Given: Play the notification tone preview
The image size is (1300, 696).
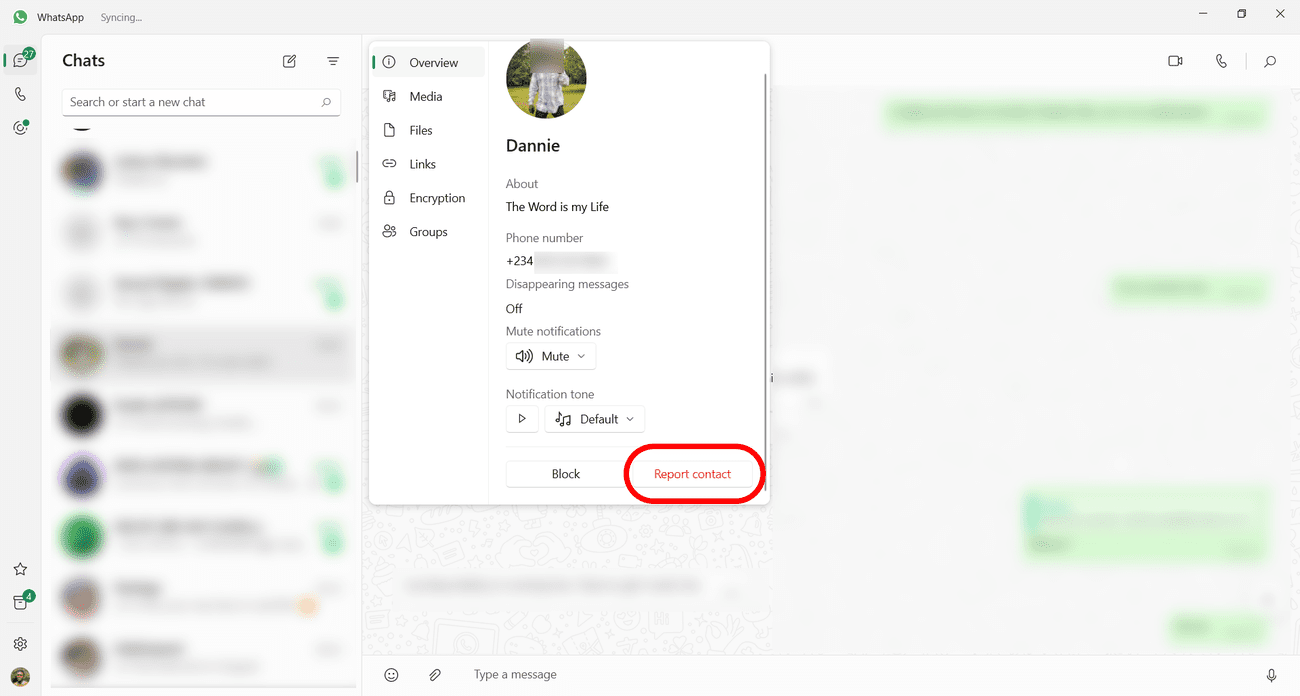Looking at the screenshot, I should (x=522, y=419).
